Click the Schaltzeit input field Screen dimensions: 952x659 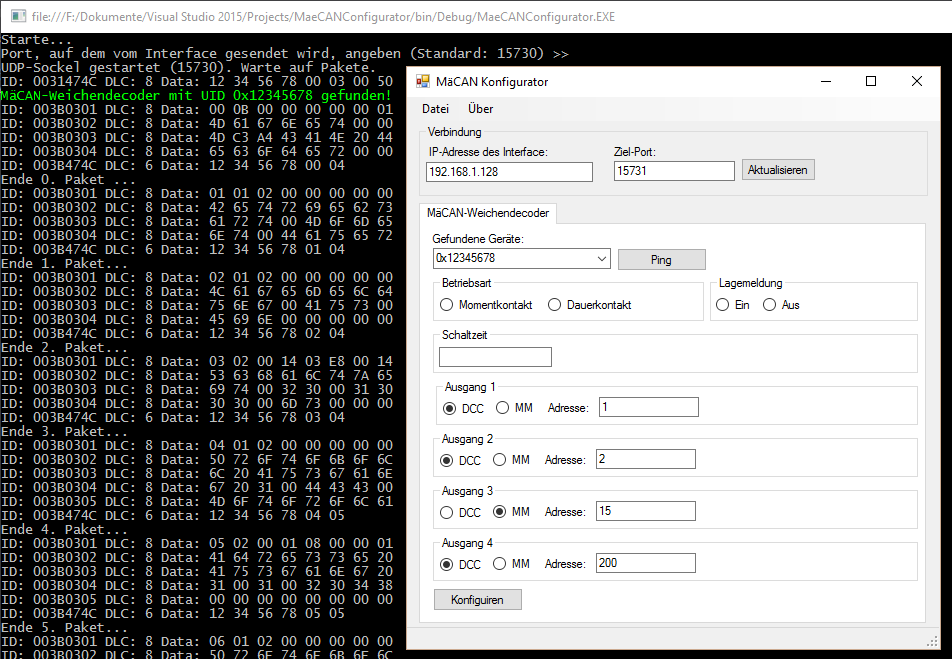(x=495, y=357)
